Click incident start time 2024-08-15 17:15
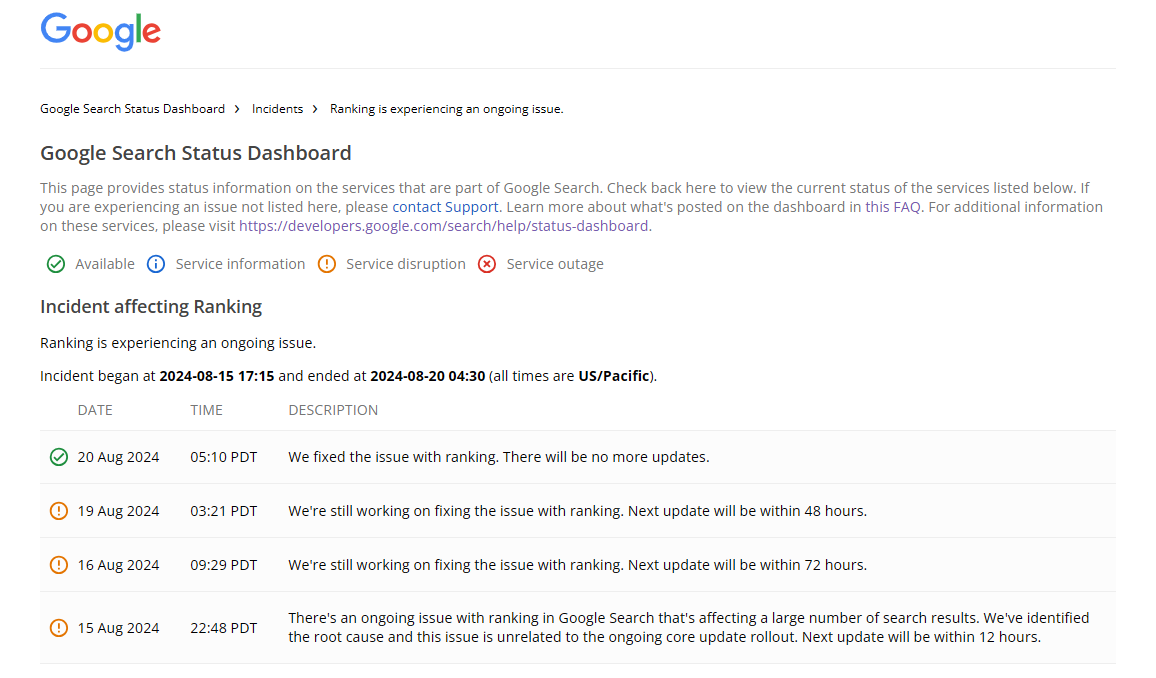Viewport: 1156px width, 678px height. click(217, 377)
